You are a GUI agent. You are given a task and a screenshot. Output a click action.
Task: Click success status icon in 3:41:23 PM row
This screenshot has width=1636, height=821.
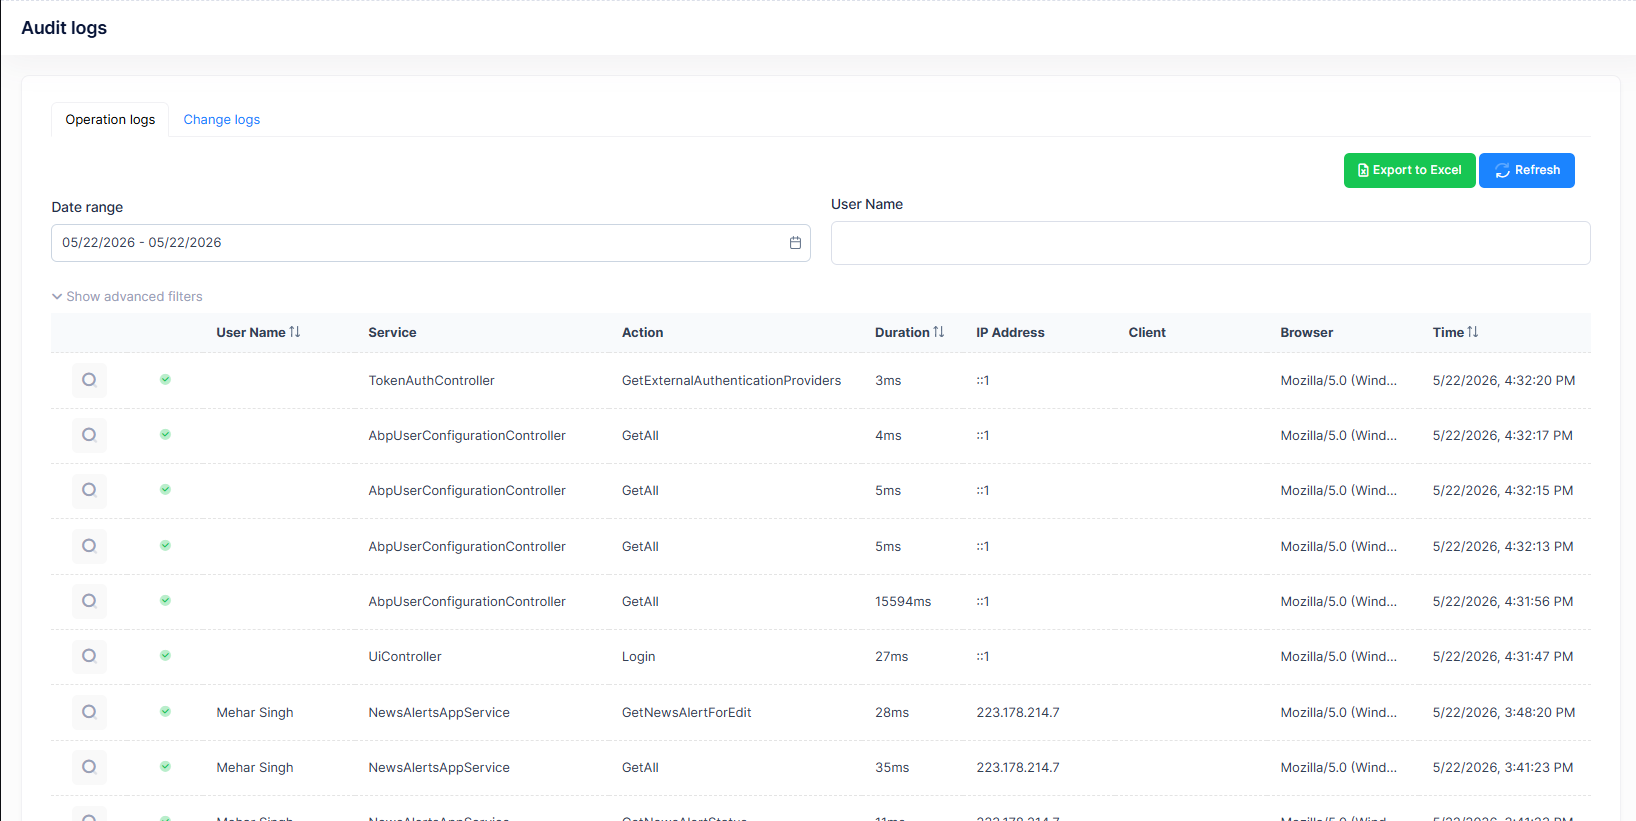click(x=165, y=767)
